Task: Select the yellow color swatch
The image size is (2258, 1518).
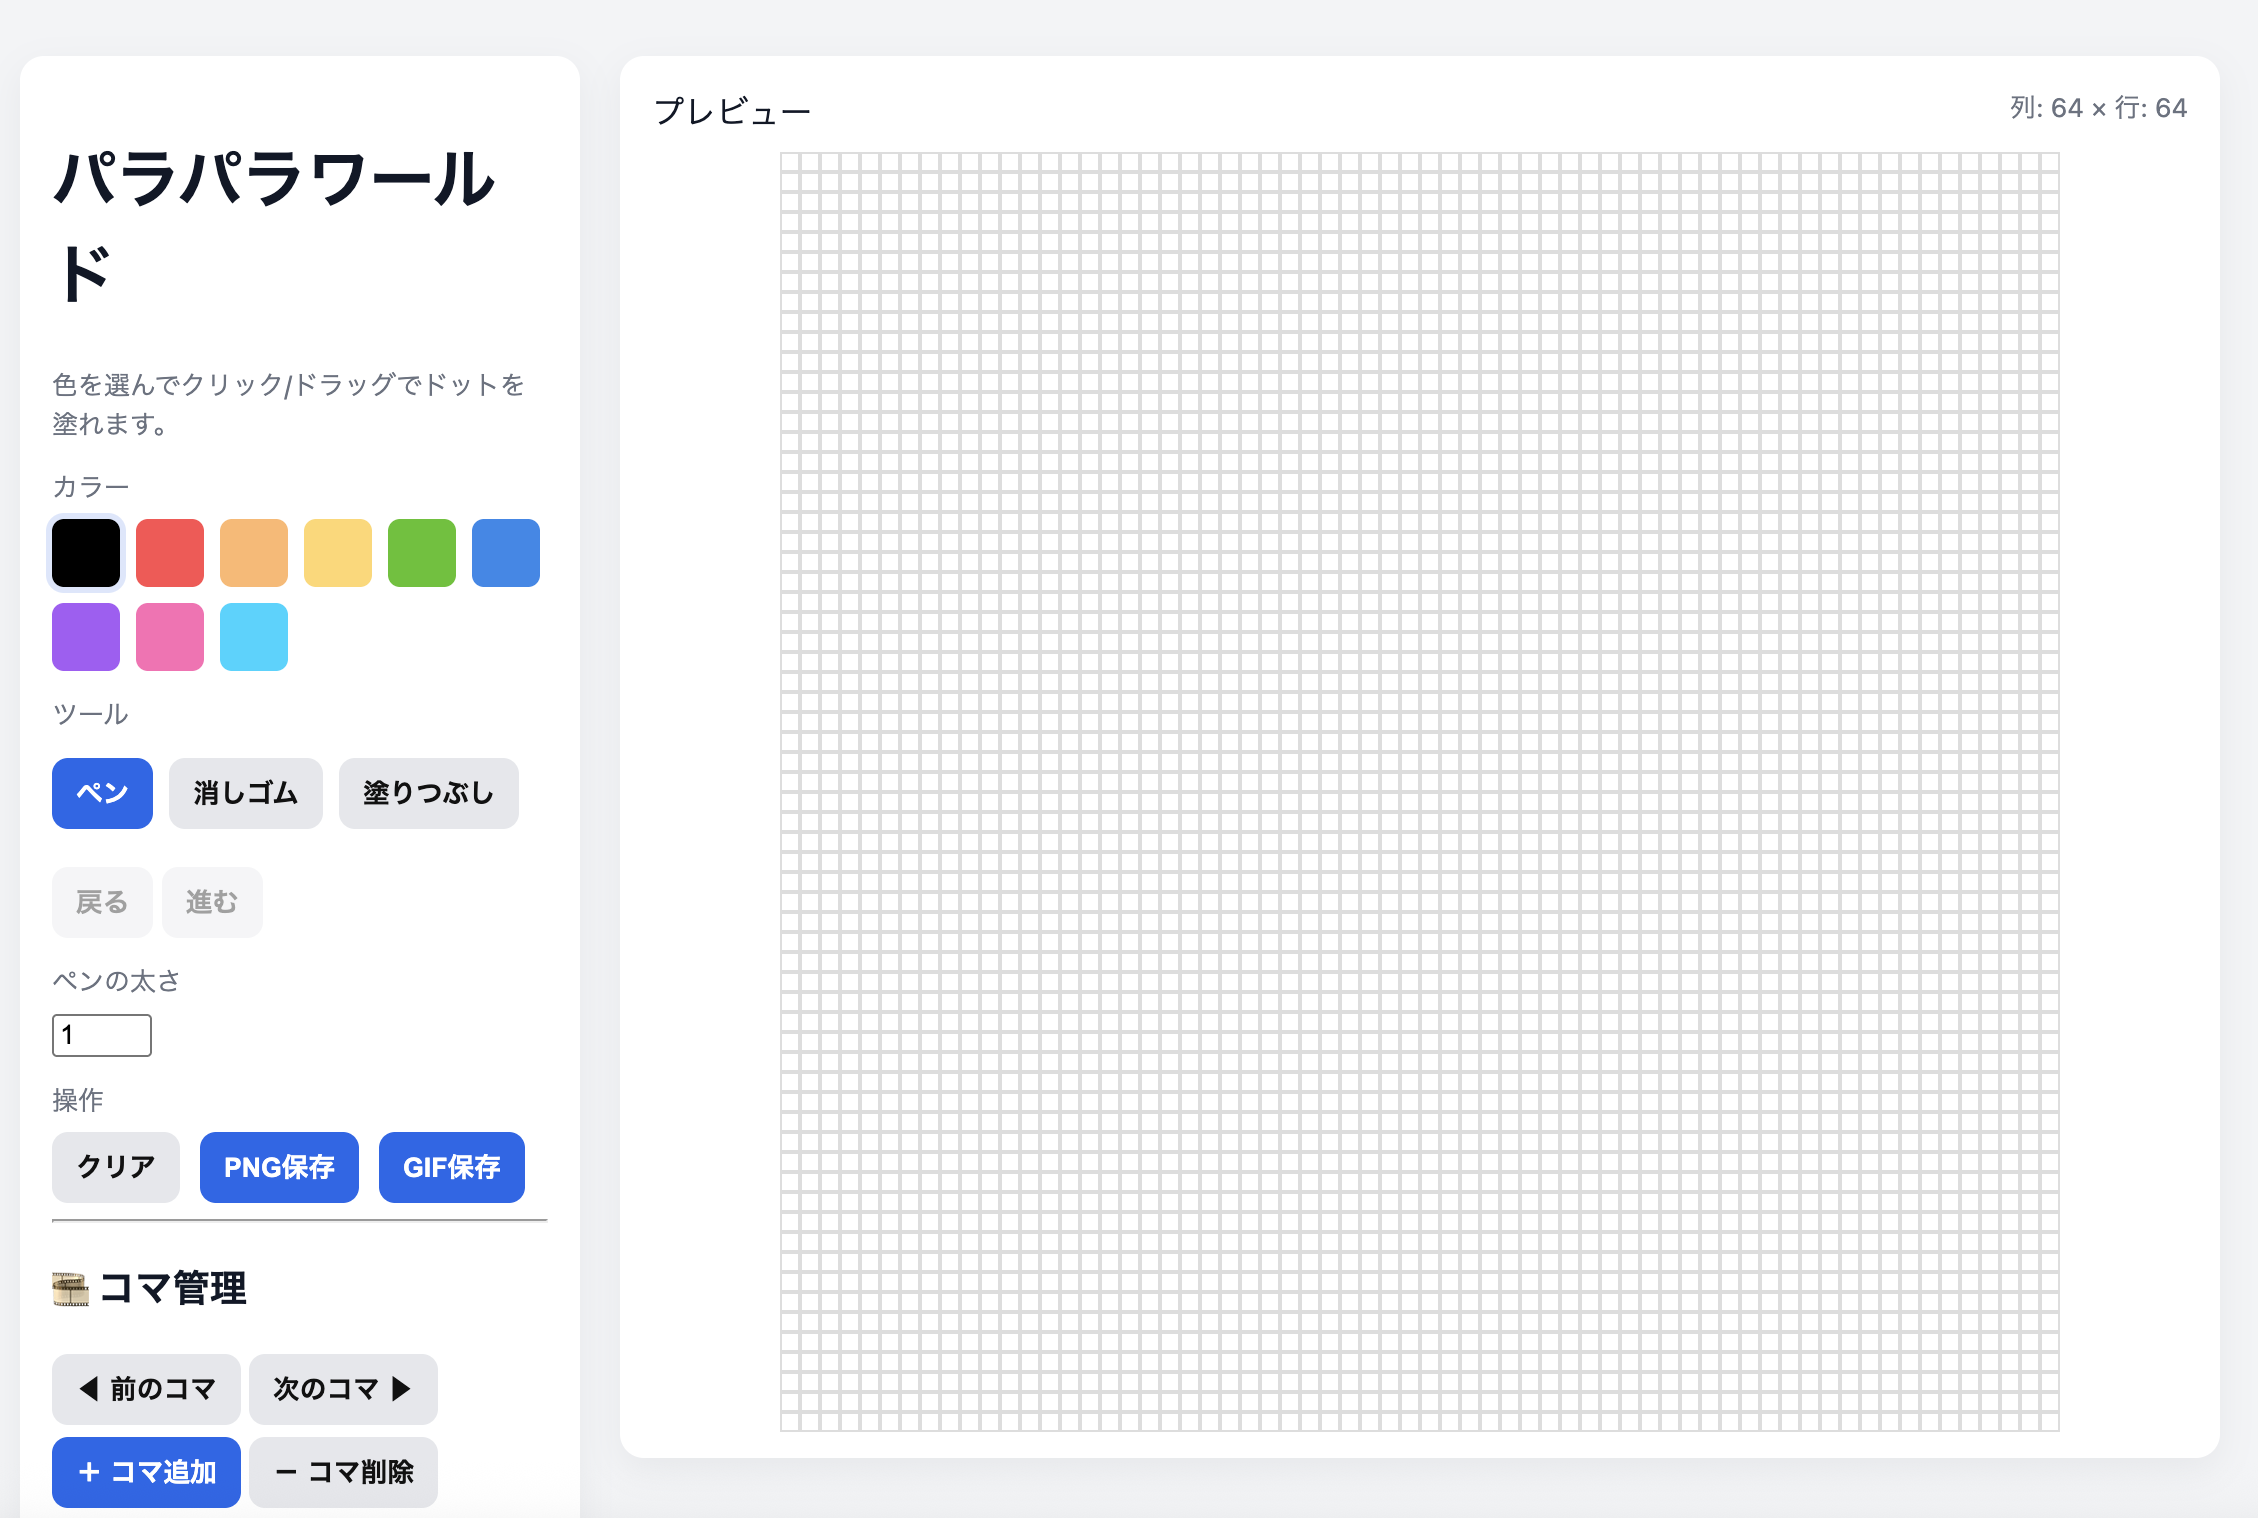Action: pos(338,553)
